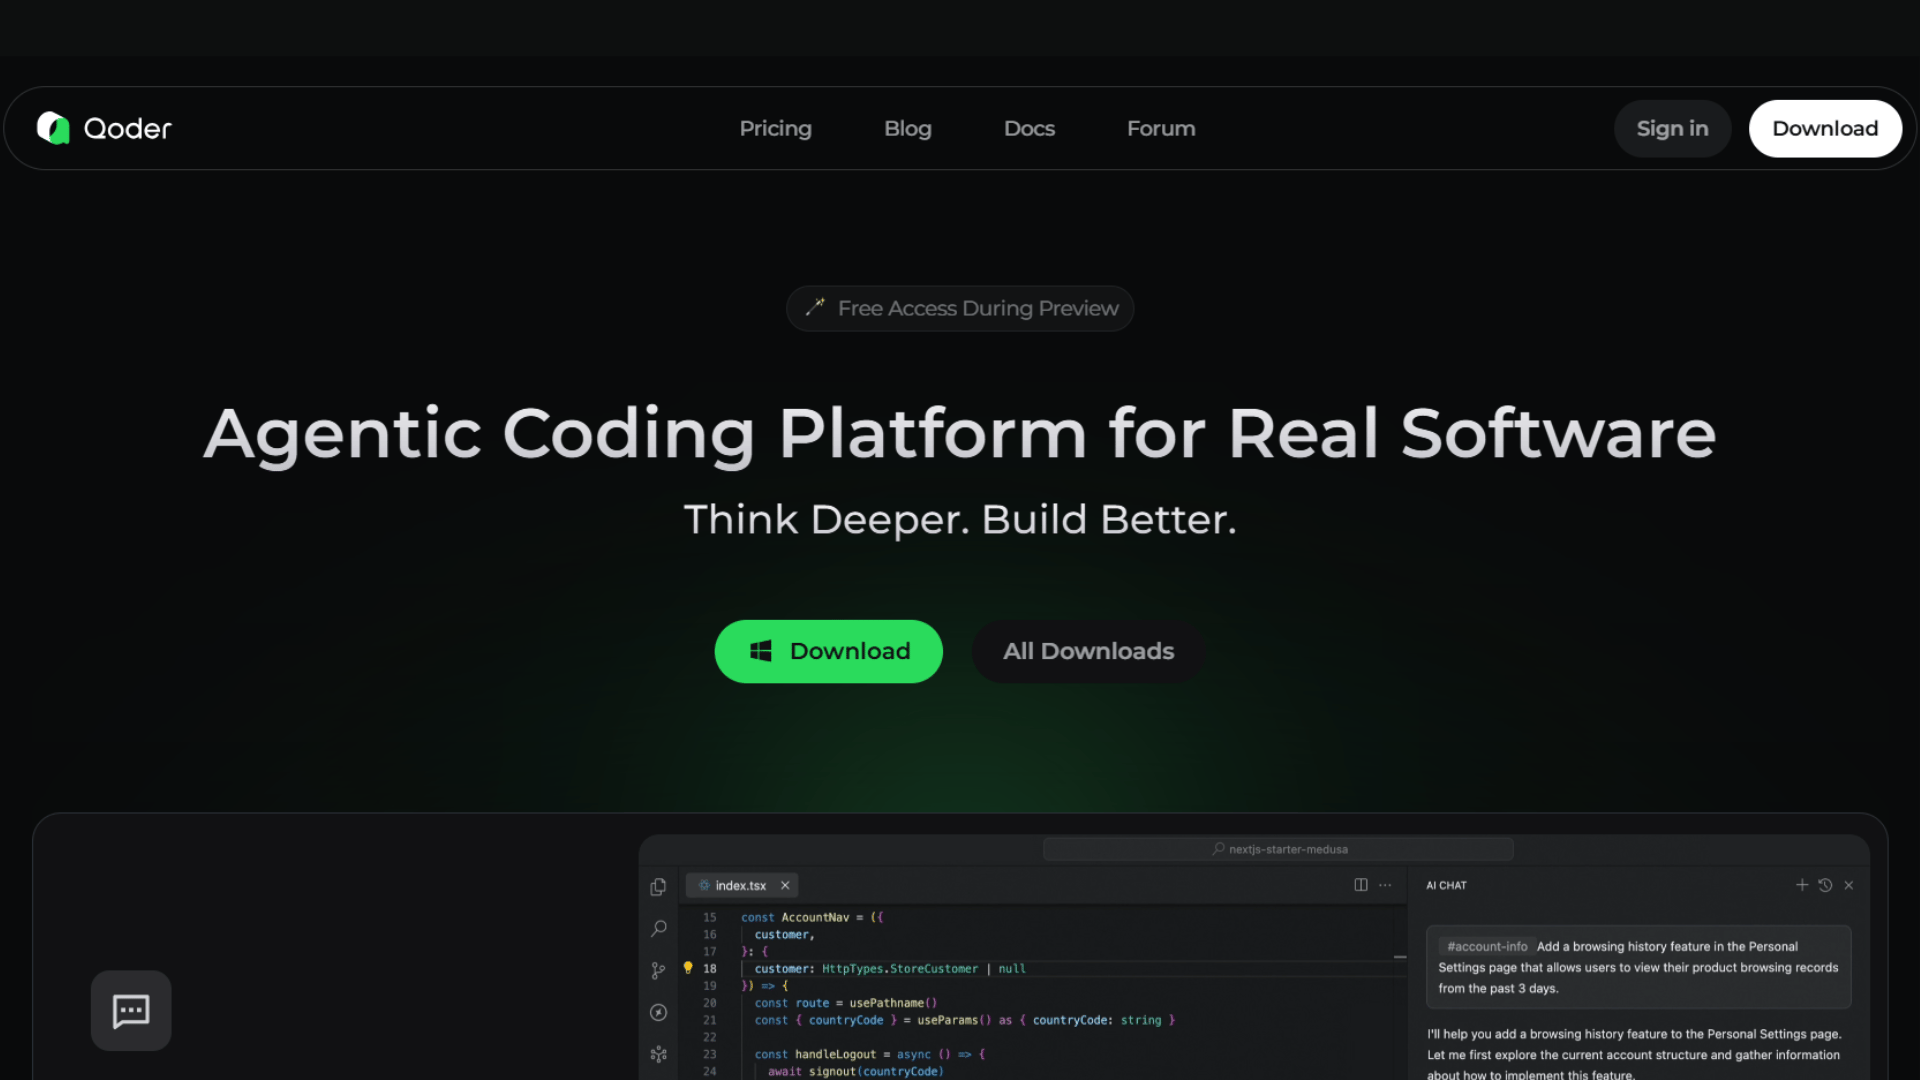Click the Qoder brand name text

click(128, 128)
